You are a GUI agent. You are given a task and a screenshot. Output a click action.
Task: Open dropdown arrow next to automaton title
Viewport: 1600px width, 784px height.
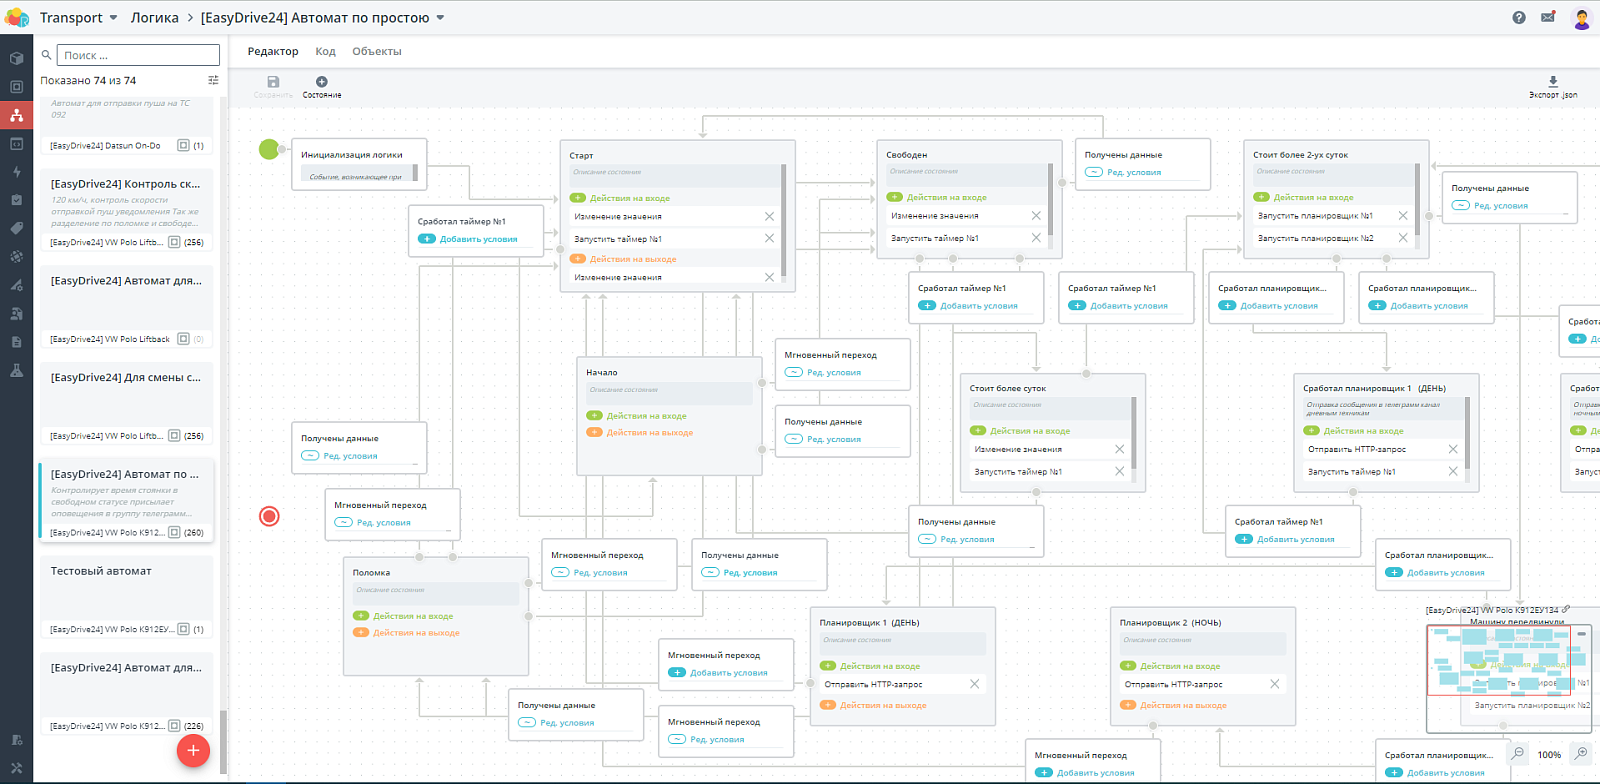(440, 18)
